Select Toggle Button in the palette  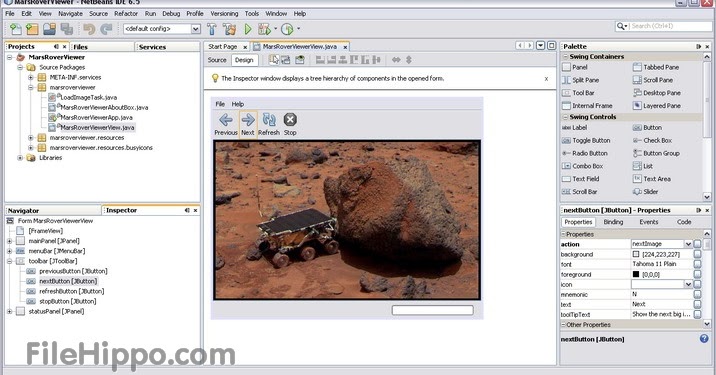coord(586,141)
